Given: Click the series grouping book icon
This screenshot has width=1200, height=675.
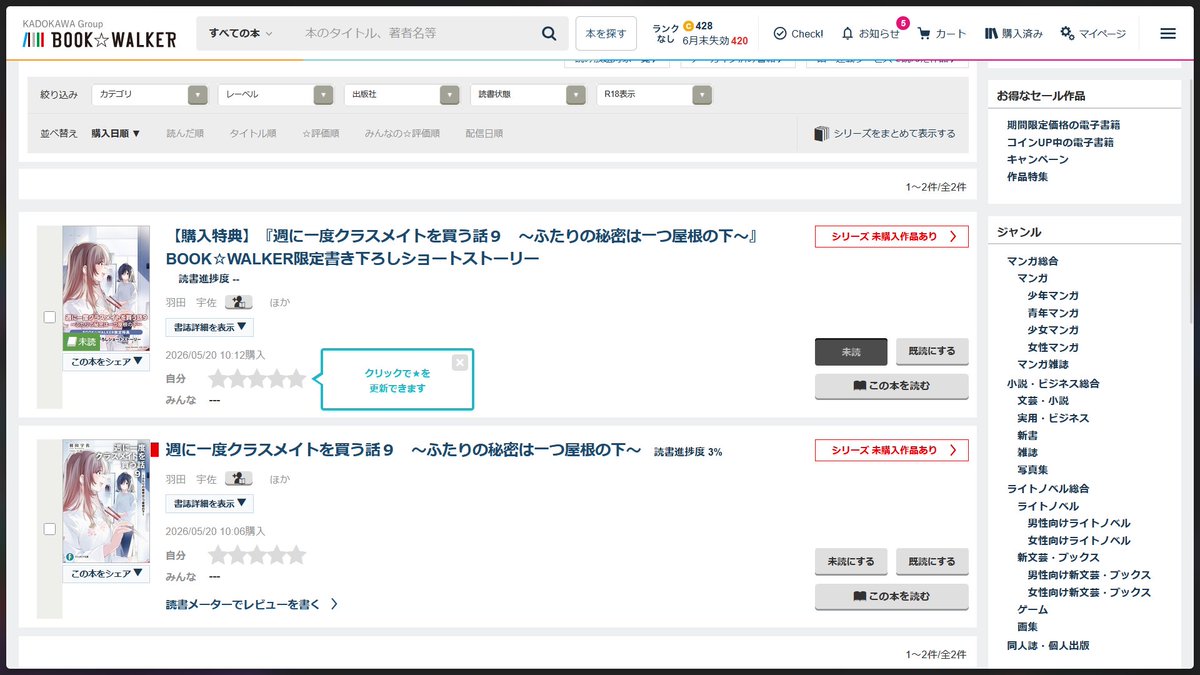Looking at the screenshot, I should tap(822, 133).
